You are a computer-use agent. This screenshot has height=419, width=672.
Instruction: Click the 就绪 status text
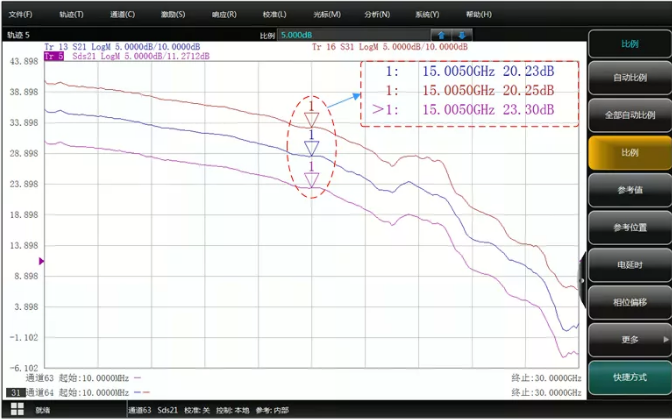pyautogui.click(x=43, y=410)
